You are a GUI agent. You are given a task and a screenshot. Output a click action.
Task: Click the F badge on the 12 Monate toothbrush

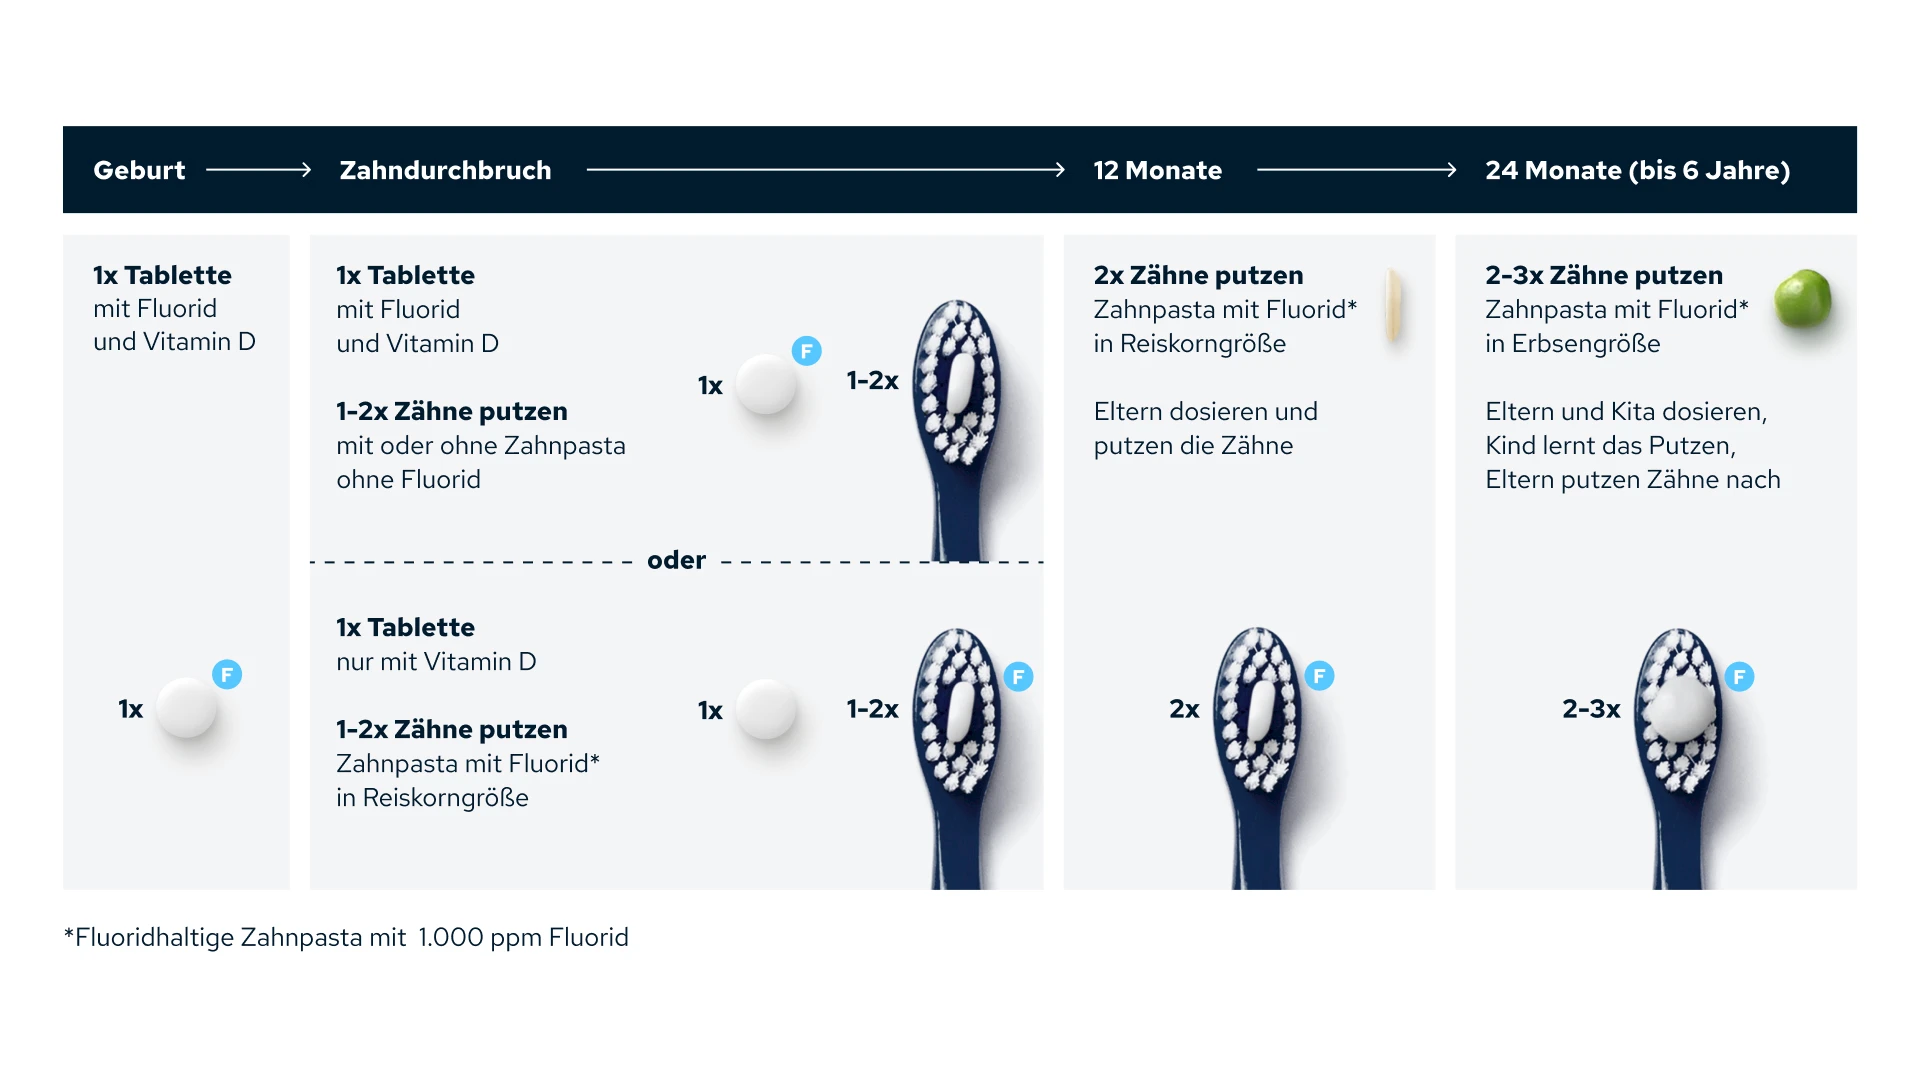1319,677
